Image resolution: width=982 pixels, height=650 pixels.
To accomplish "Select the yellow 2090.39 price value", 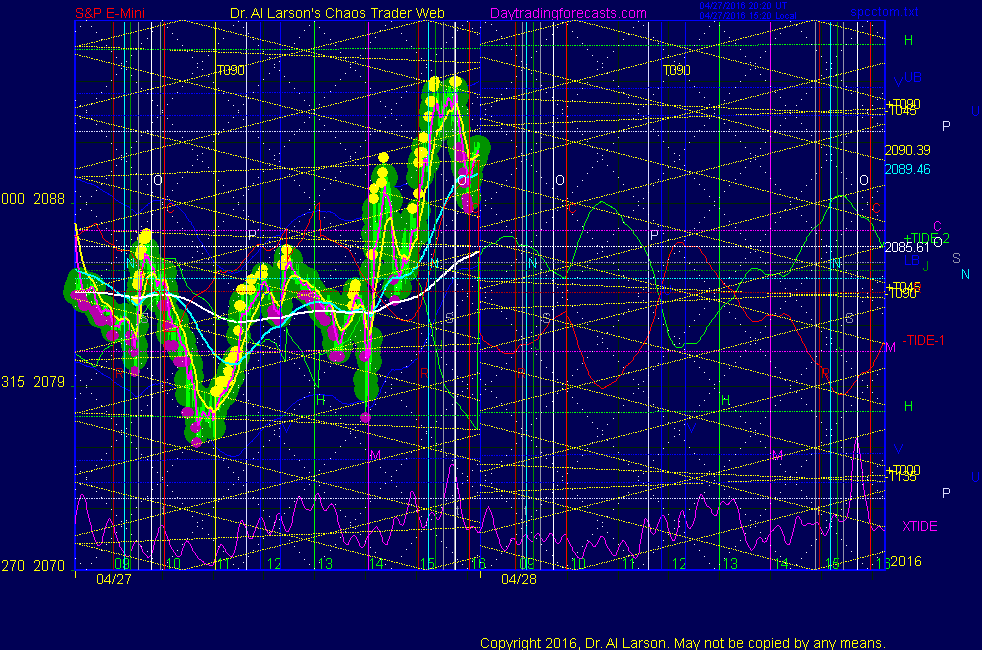I will click(x=907, y=150).
